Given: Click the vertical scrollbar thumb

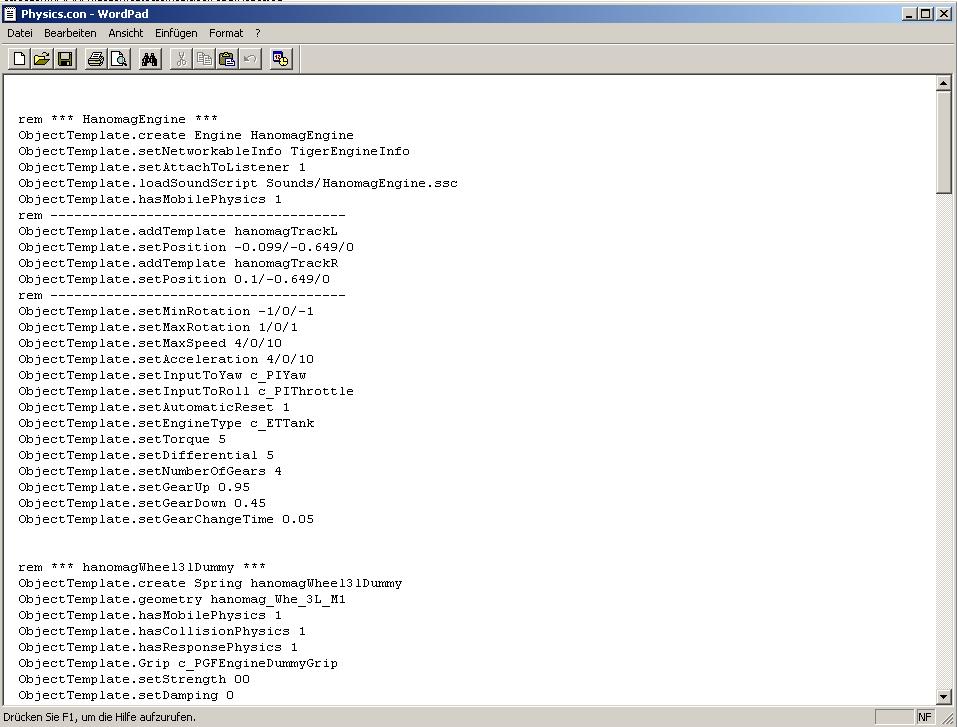Looking at the screenshot, I should click(944, 142).
